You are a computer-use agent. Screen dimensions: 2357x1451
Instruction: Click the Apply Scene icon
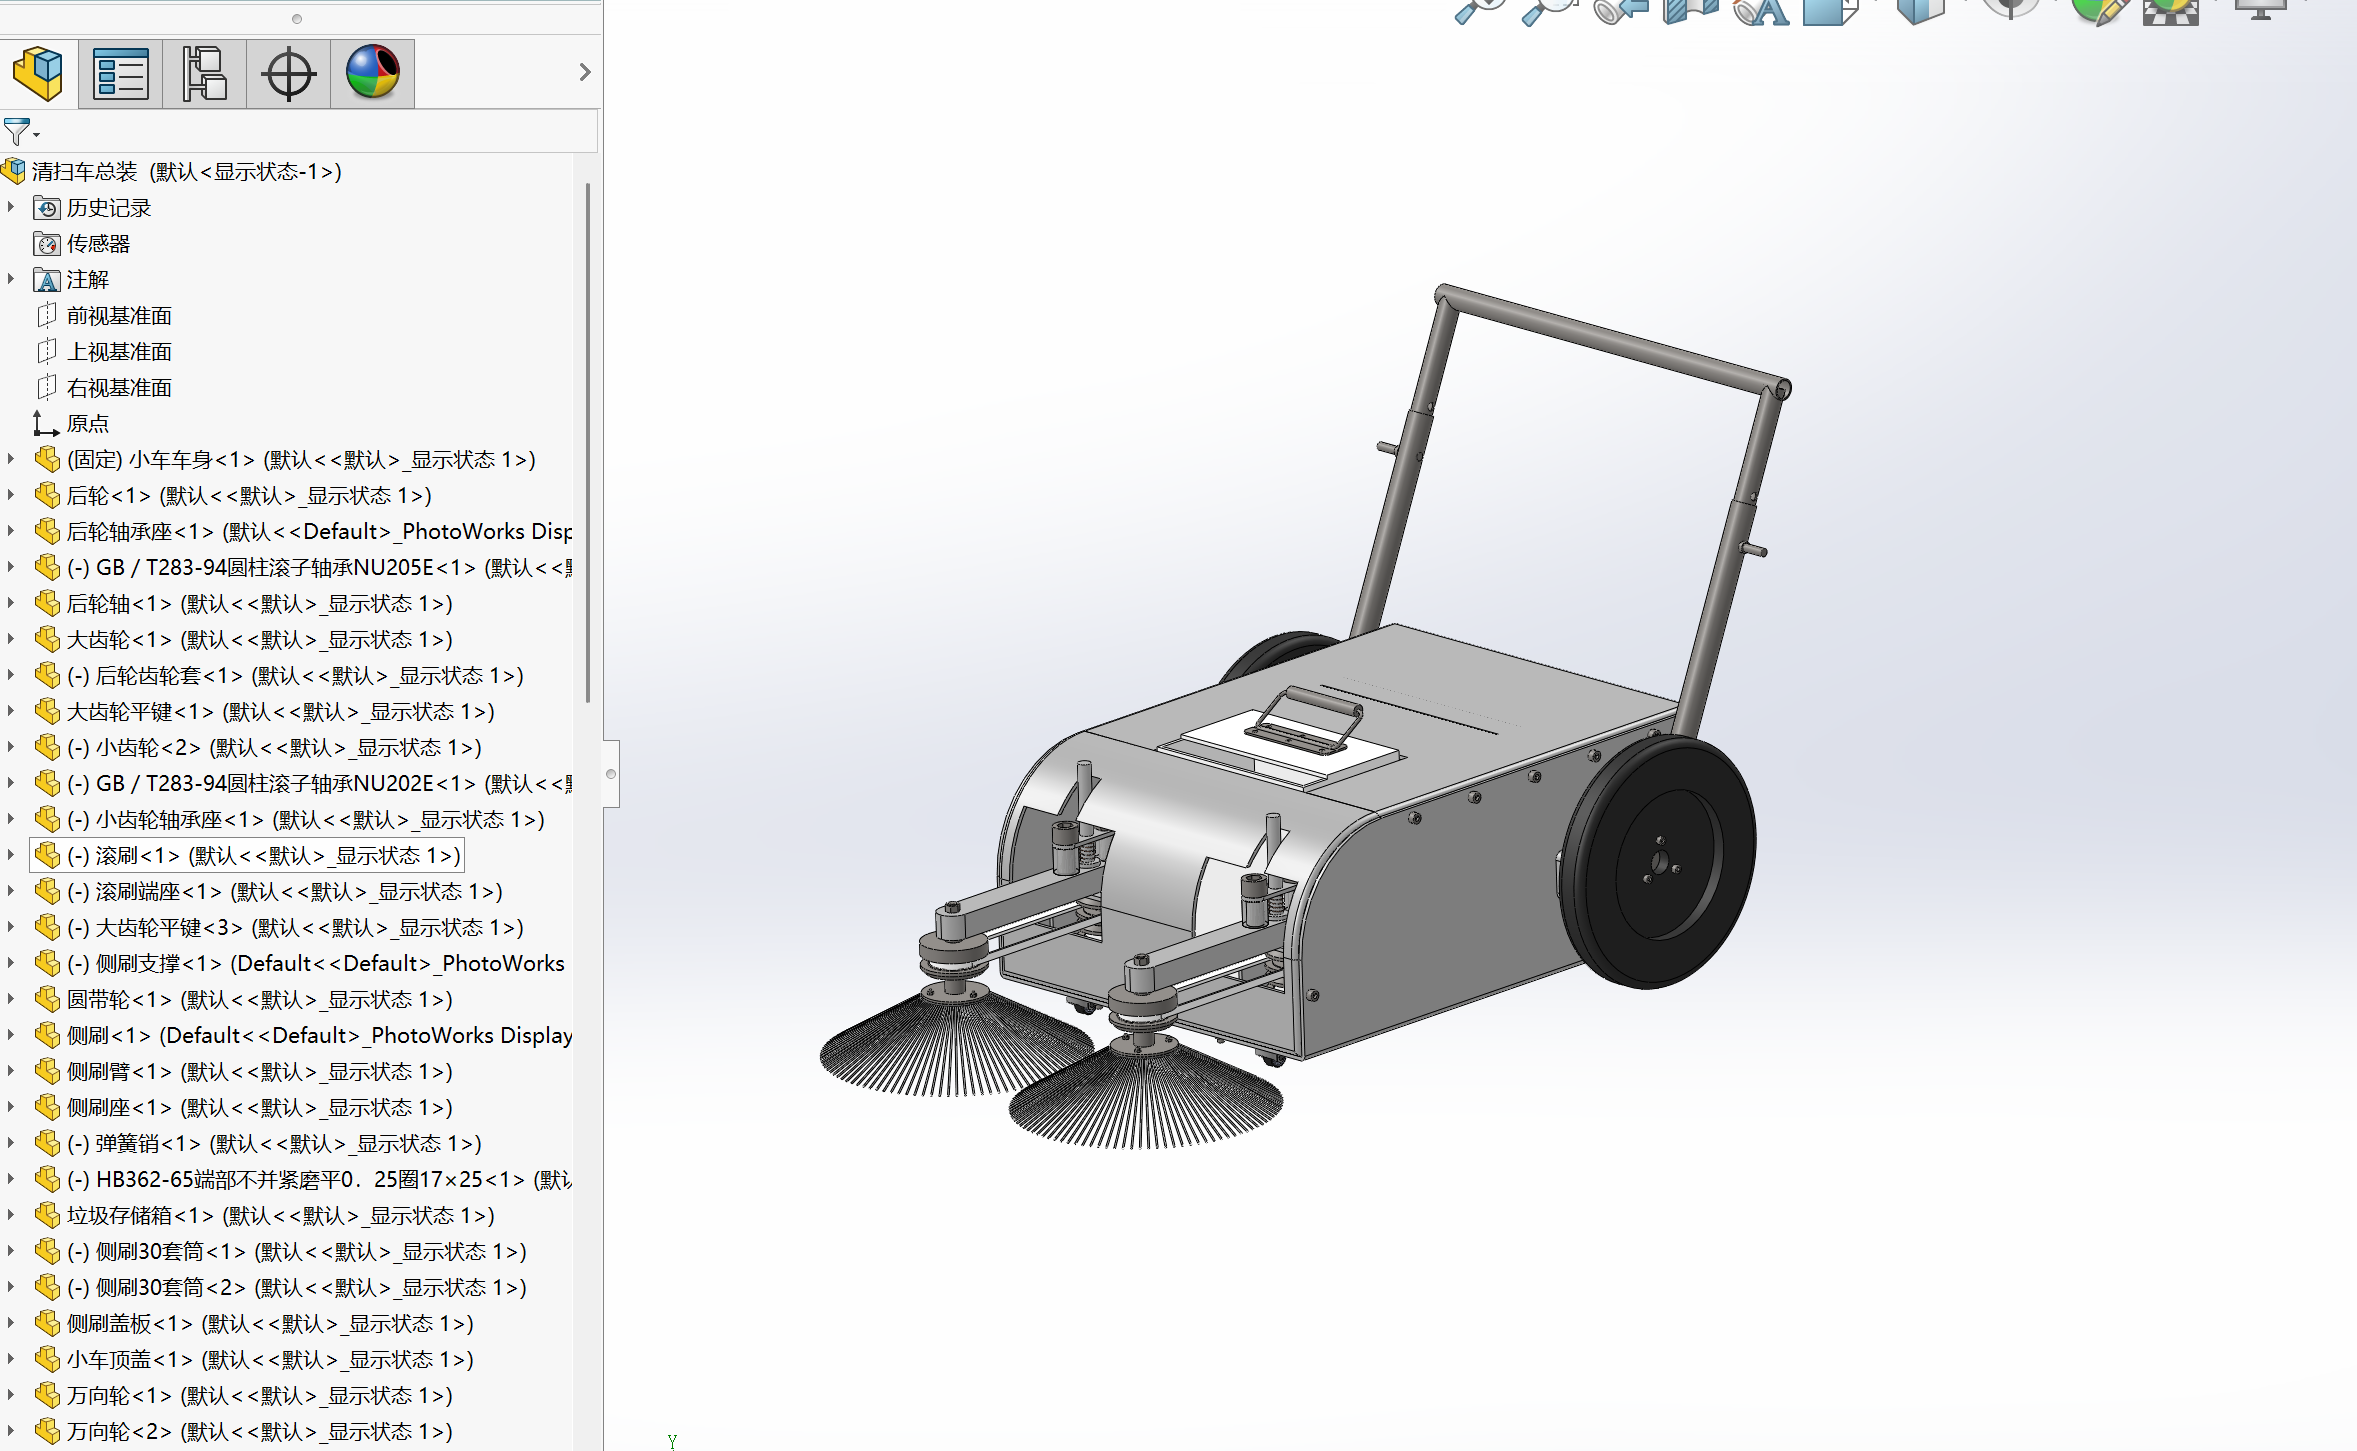tap(2170, 10)
